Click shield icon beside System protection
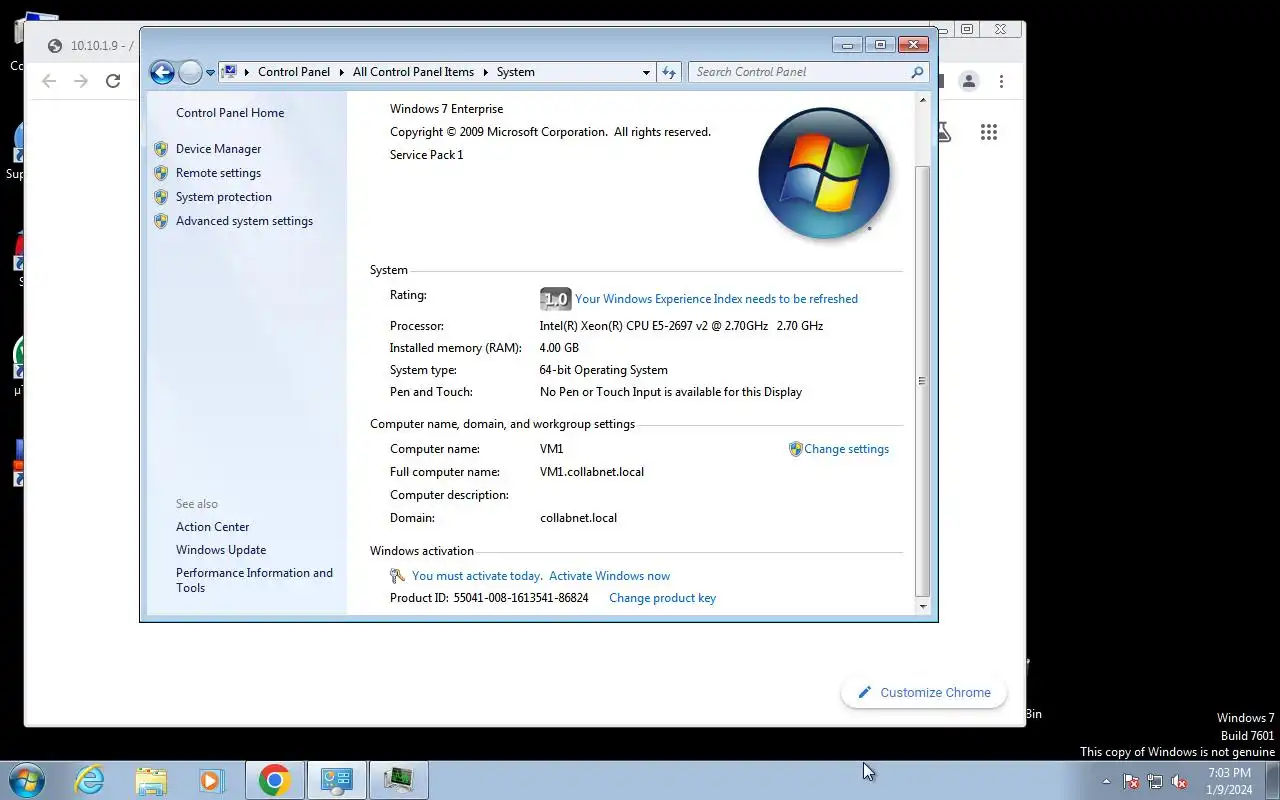 click(161, 197)
